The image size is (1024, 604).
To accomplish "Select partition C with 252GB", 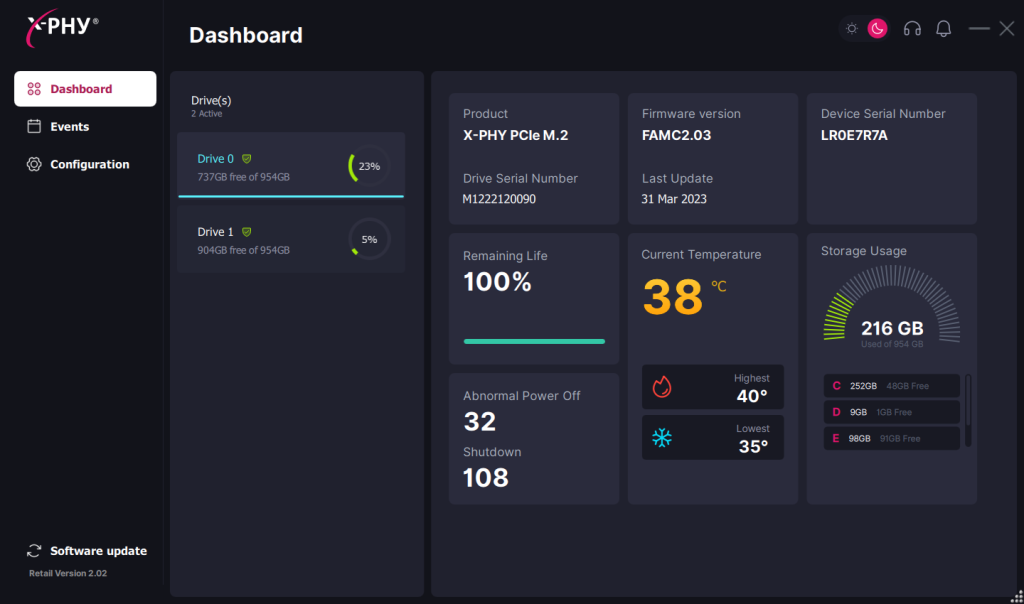I will (x=890, y=386).
